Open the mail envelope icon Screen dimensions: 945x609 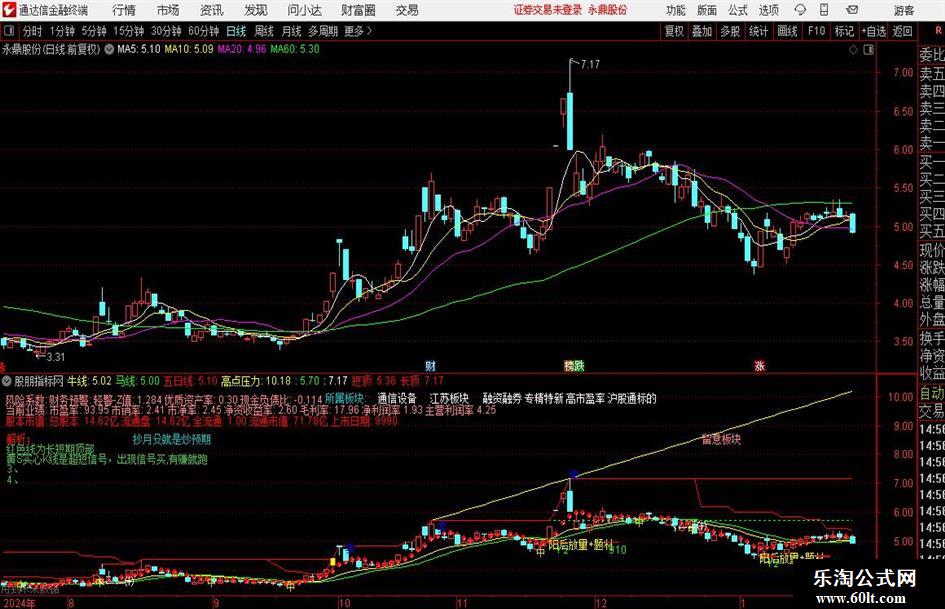(x=852, y=10)
